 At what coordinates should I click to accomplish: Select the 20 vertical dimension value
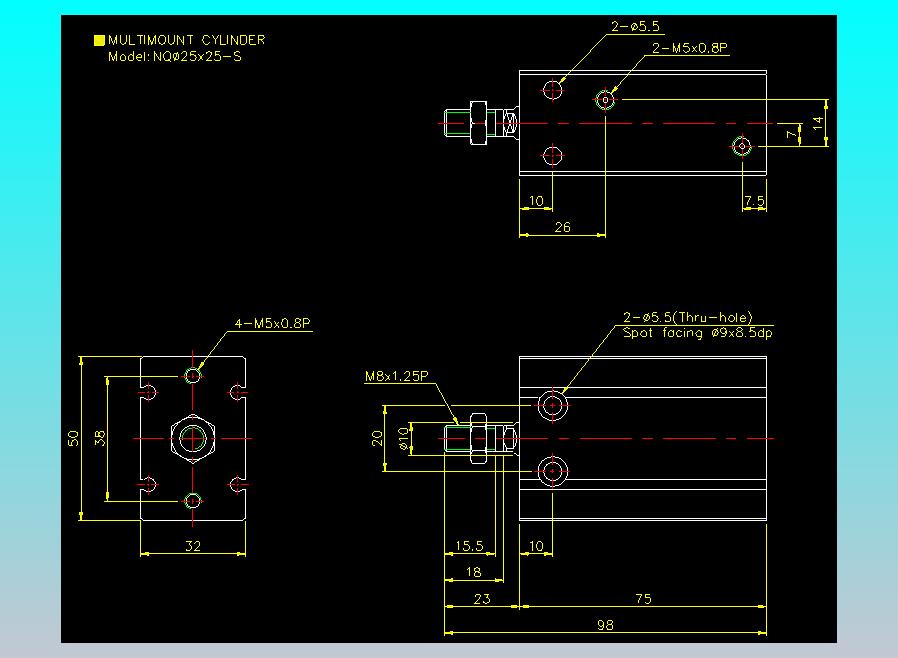pos(376,439)
